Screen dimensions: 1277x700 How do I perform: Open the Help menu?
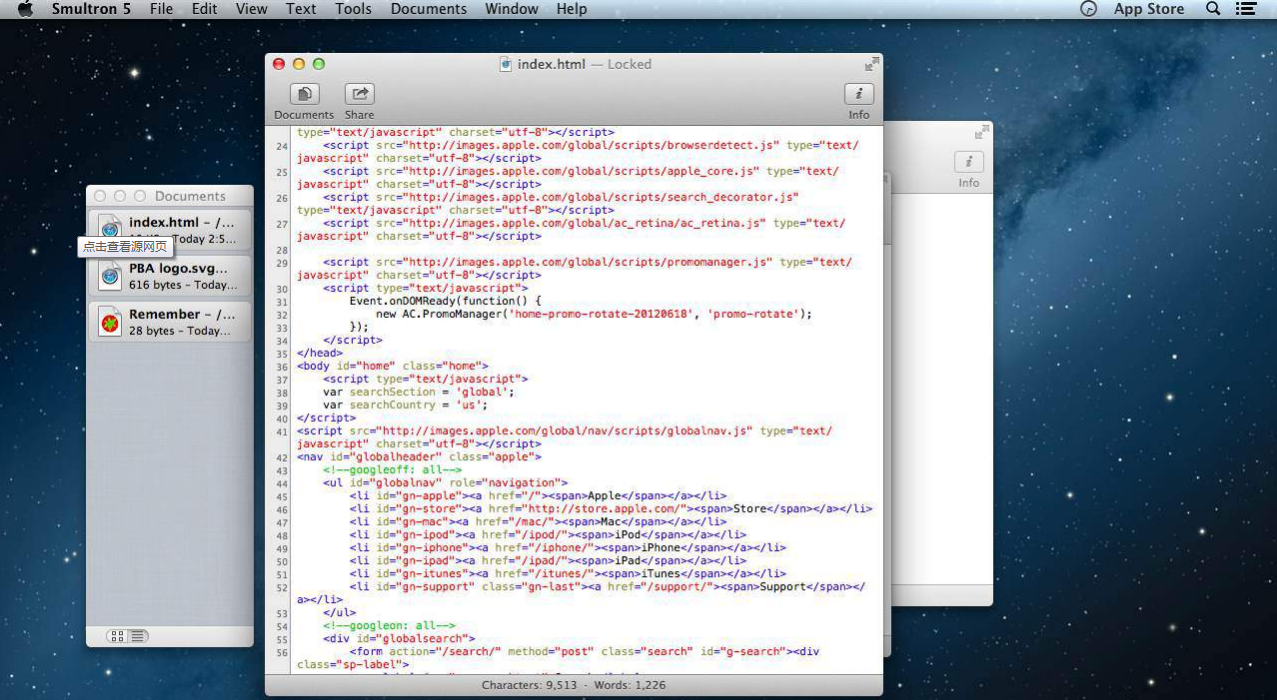[571, 9]
